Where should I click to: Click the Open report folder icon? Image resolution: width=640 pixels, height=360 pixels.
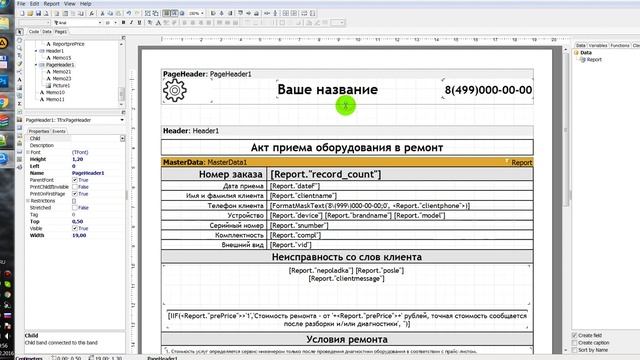pyautogui.click(x=30, y=13)
